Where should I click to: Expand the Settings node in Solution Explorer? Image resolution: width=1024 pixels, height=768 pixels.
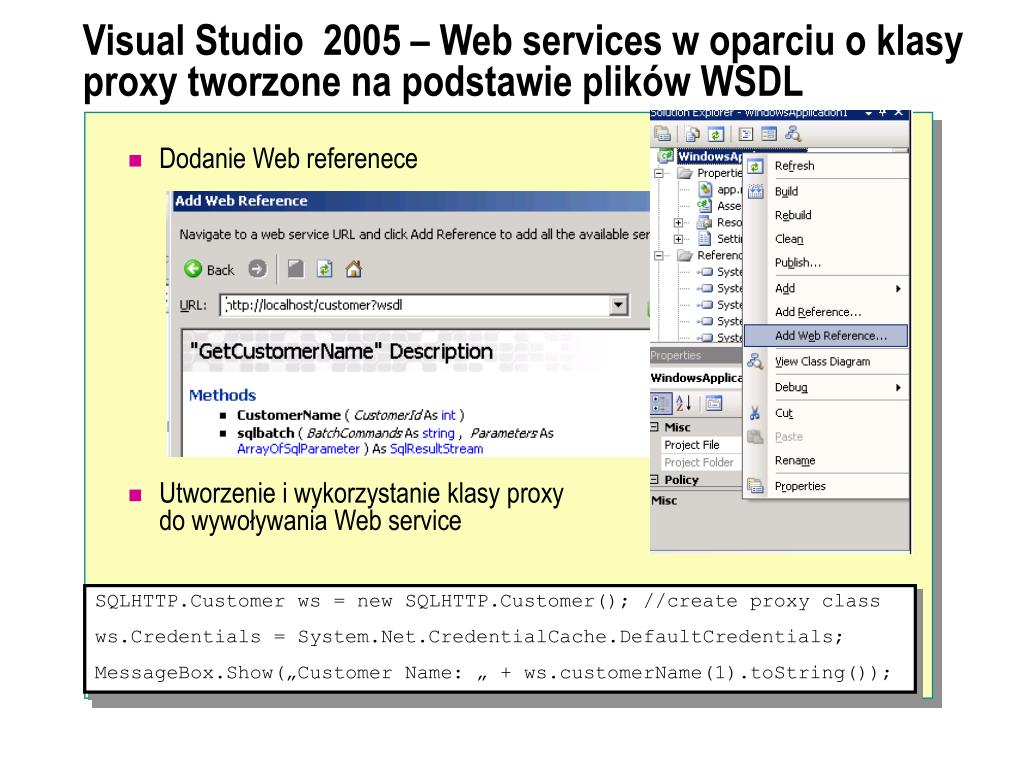(x=679, y=239)
